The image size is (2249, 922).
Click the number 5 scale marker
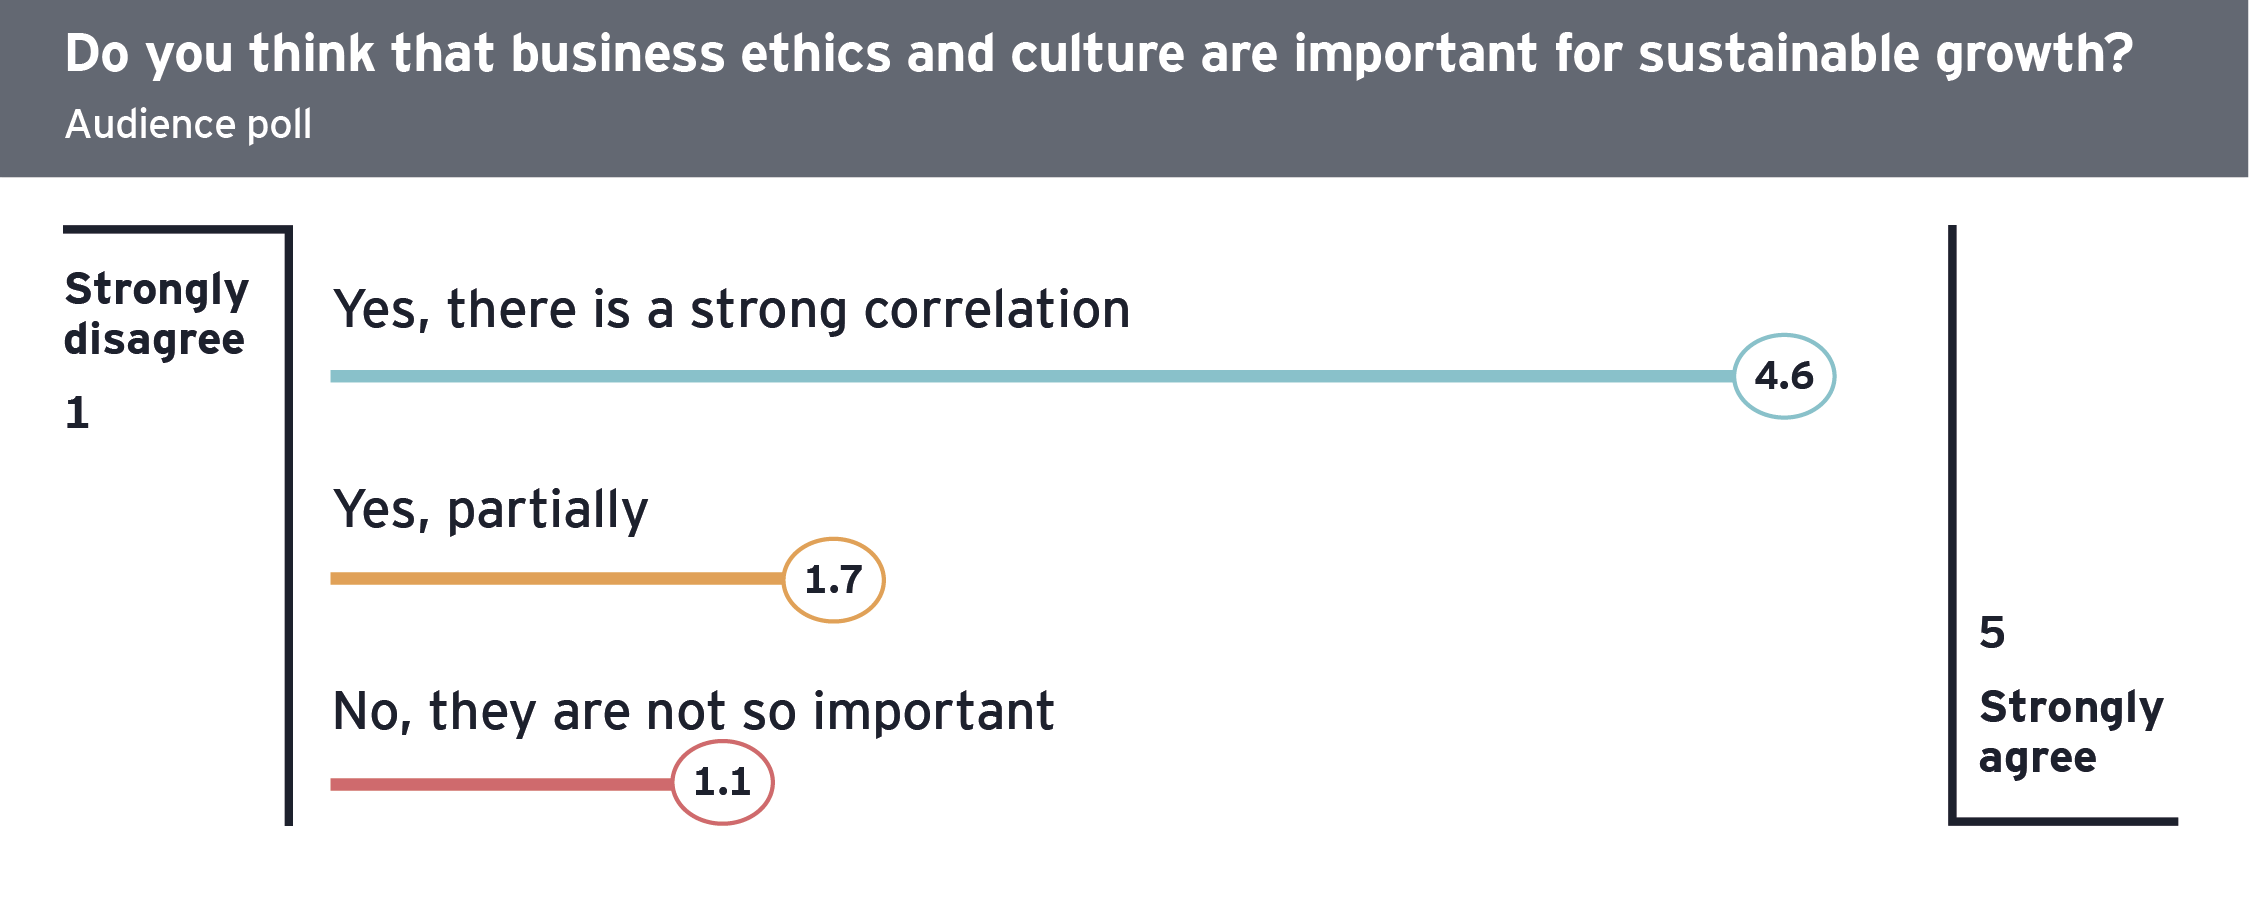coord(1992,633)
